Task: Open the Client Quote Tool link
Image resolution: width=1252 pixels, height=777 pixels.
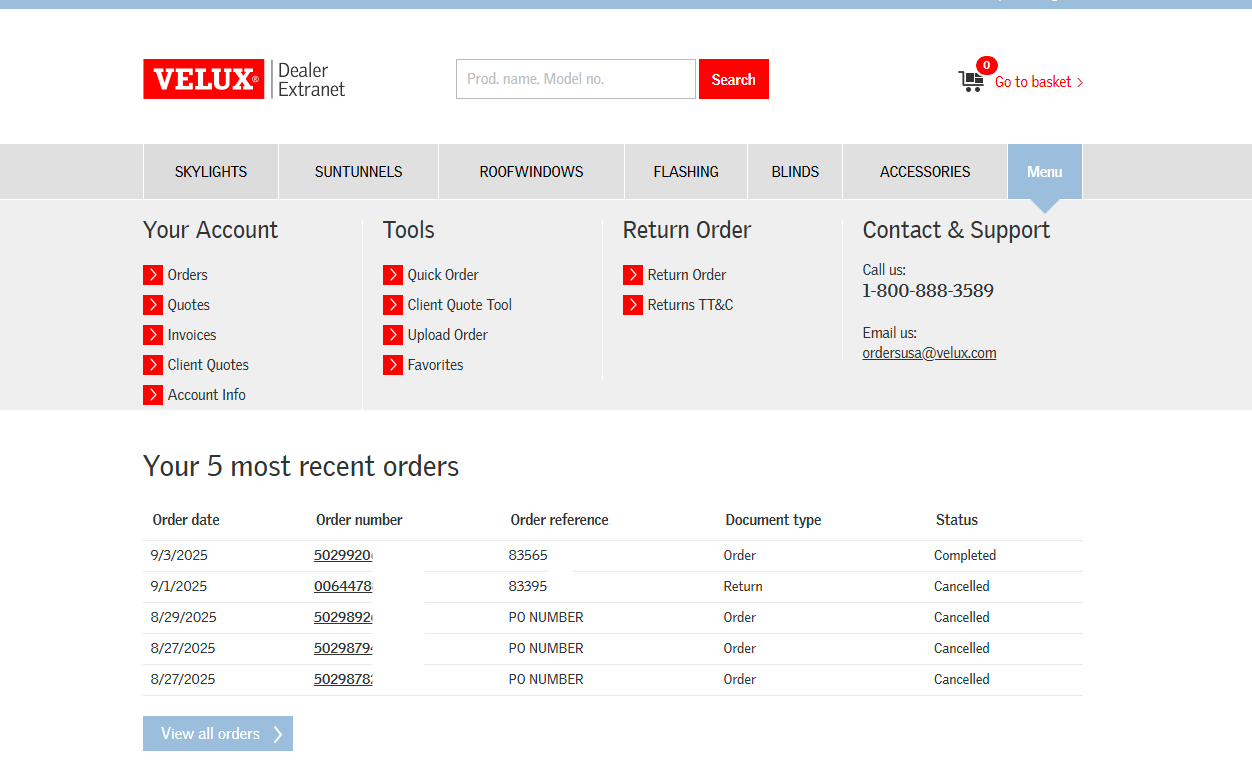Action: coord(459,305)
